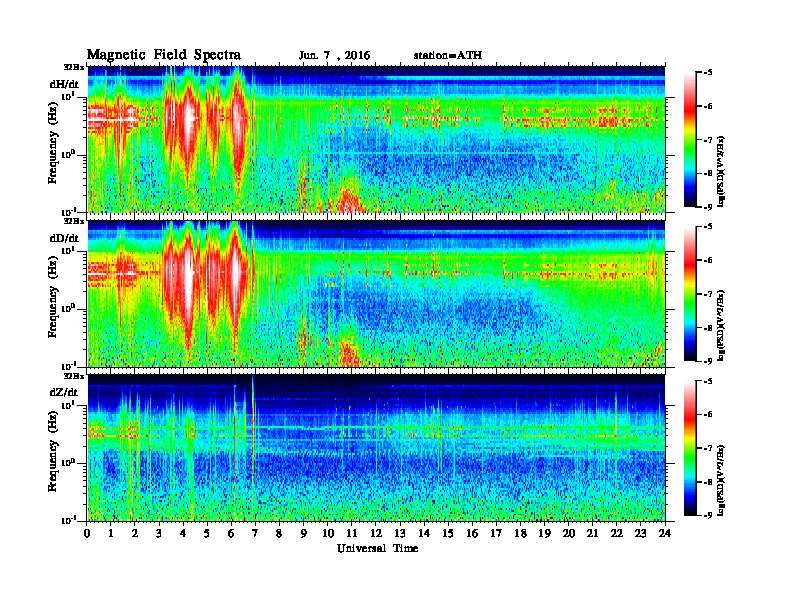Image resolution: width=792 pixels, height=612 pixels.
Task: Click the dD/dt spectrogram plot
Action: click(x=376, y=293)
